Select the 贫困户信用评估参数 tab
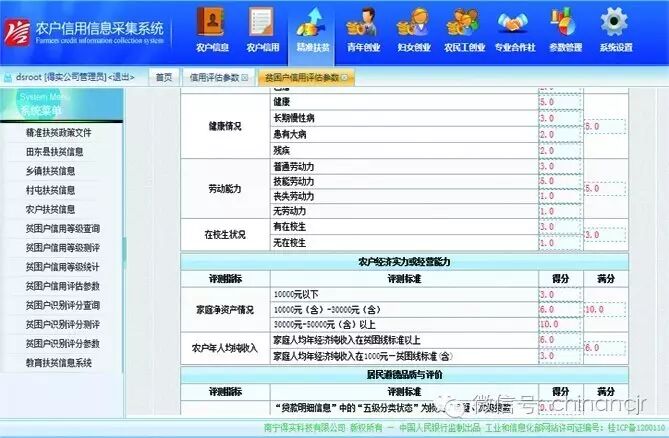The image size is (669, 438). click(x=302, y=78)
